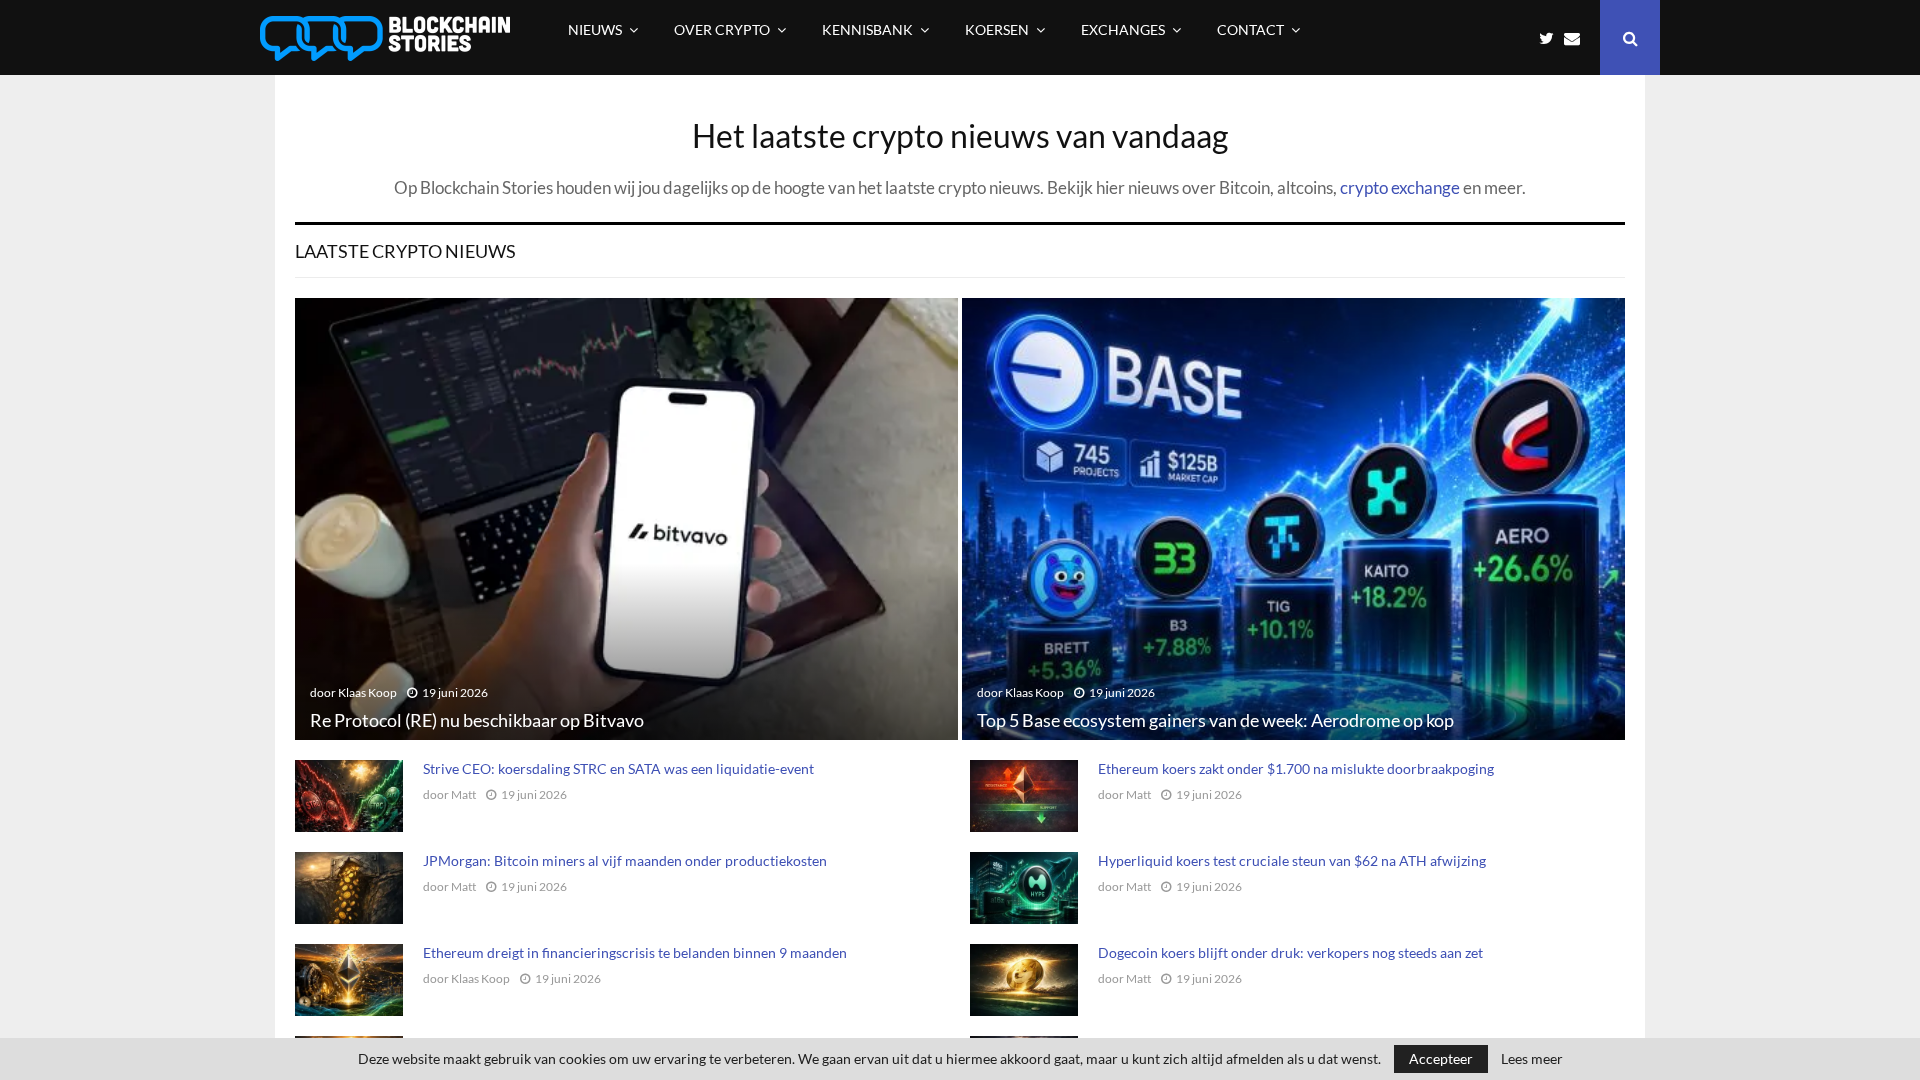Open the EXCHANGES menu item

[x=1123, y=30]
